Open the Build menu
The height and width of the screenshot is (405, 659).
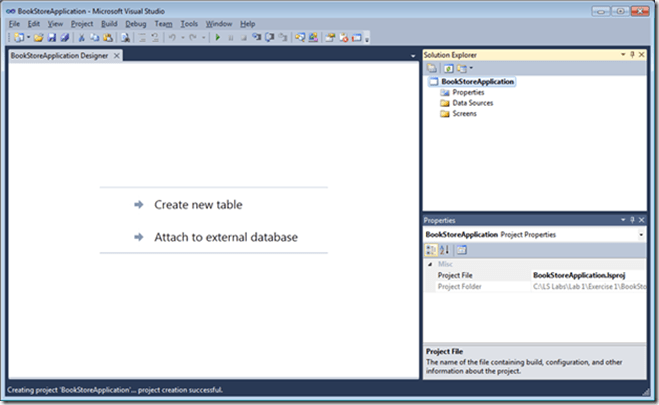109,23
